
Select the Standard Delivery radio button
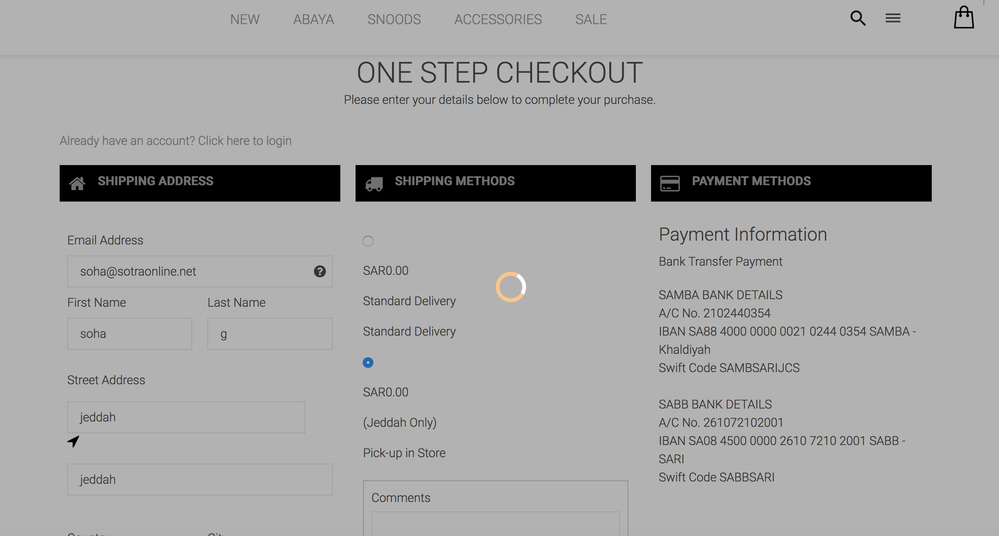(368, 241)
